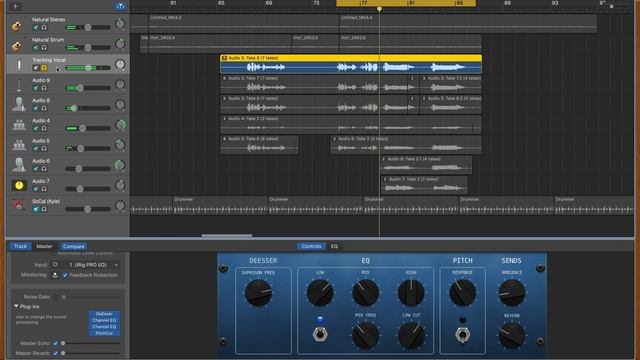Click the yellow cycle region in the ruler
Screen dimensions: 640x360
coord(406,3)
